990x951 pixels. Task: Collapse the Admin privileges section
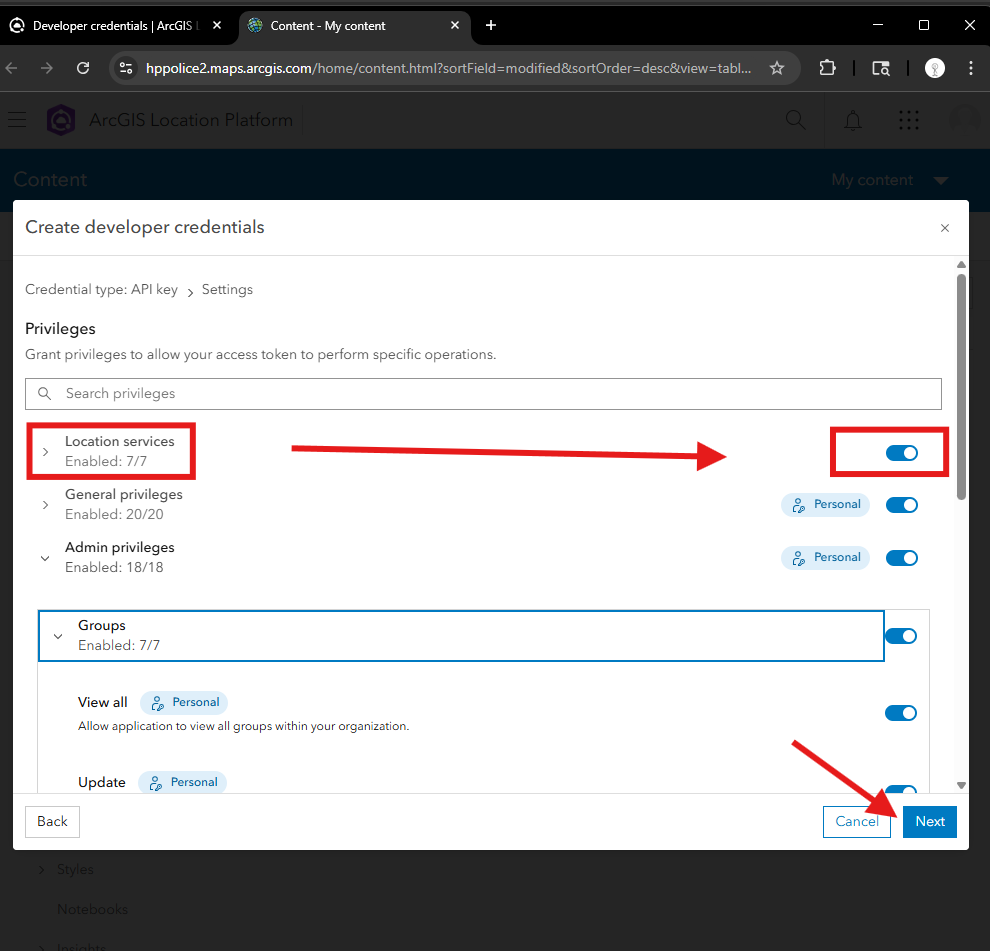click(x=45, y=558)
